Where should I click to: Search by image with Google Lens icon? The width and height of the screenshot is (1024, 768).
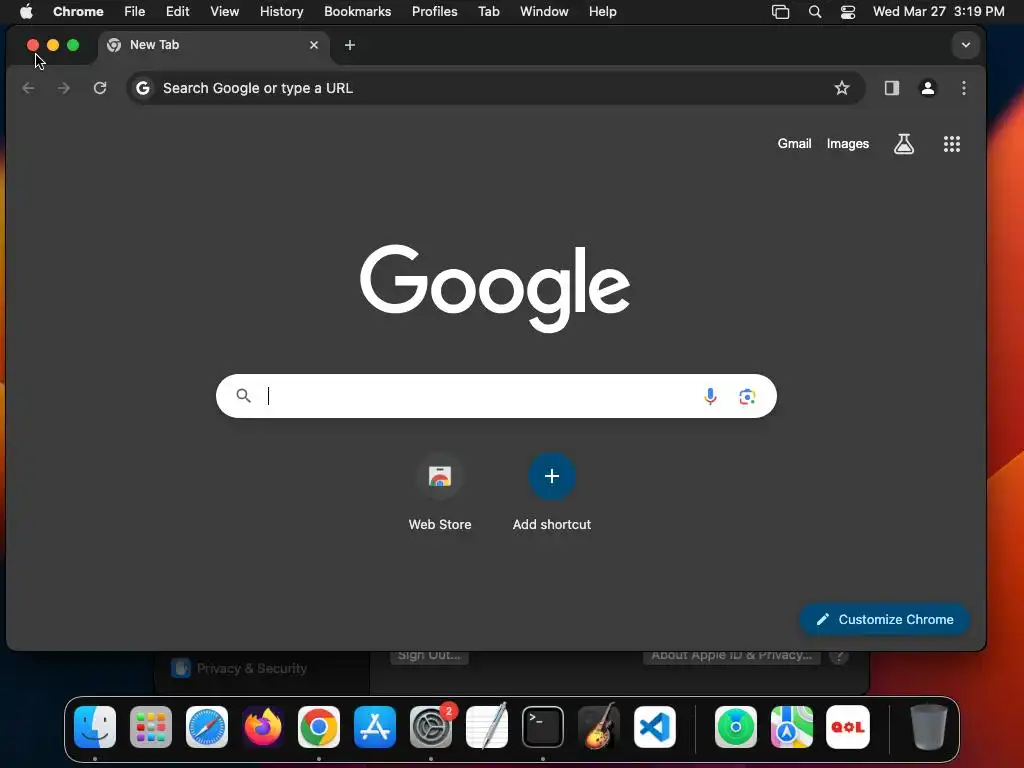coord(747,396)
